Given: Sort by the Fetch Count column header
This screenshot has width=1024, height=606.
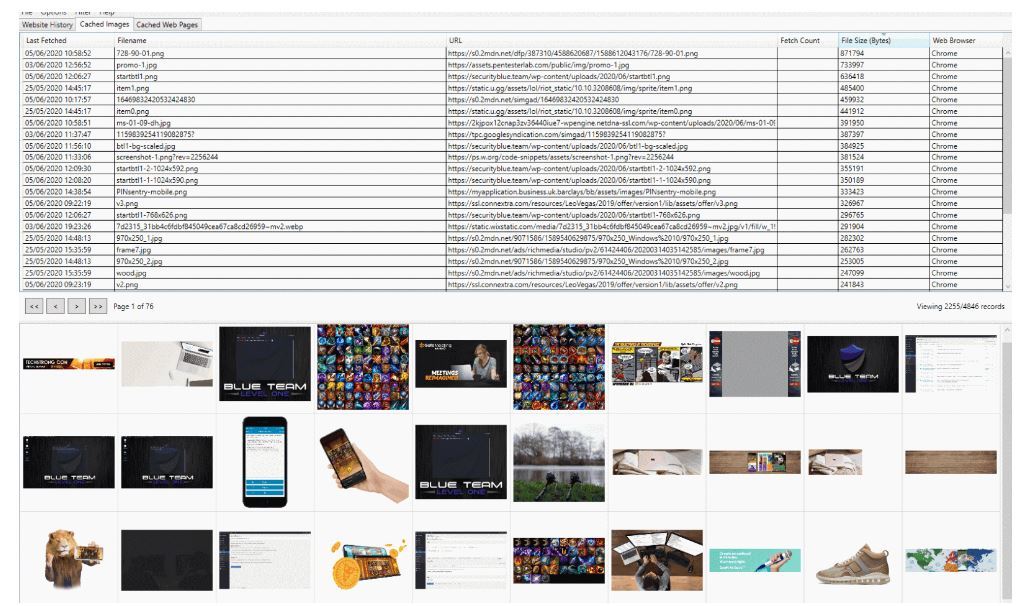Looking at the screenshot, I should (807, 40).
